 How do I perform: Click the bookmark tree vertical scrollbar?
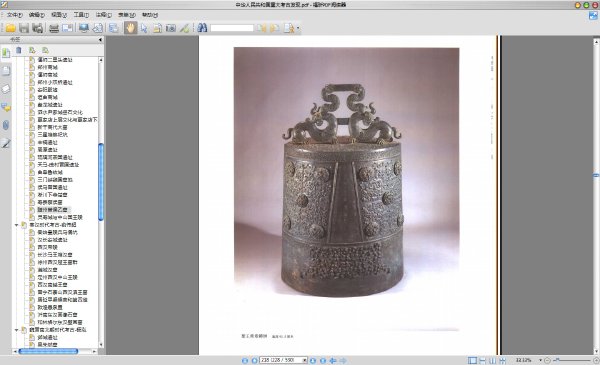click(101, 182)
